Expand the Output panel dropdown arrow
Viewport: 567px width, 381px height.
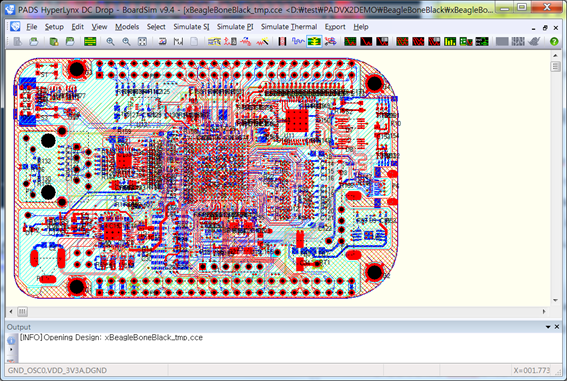(x=548, y=327)
